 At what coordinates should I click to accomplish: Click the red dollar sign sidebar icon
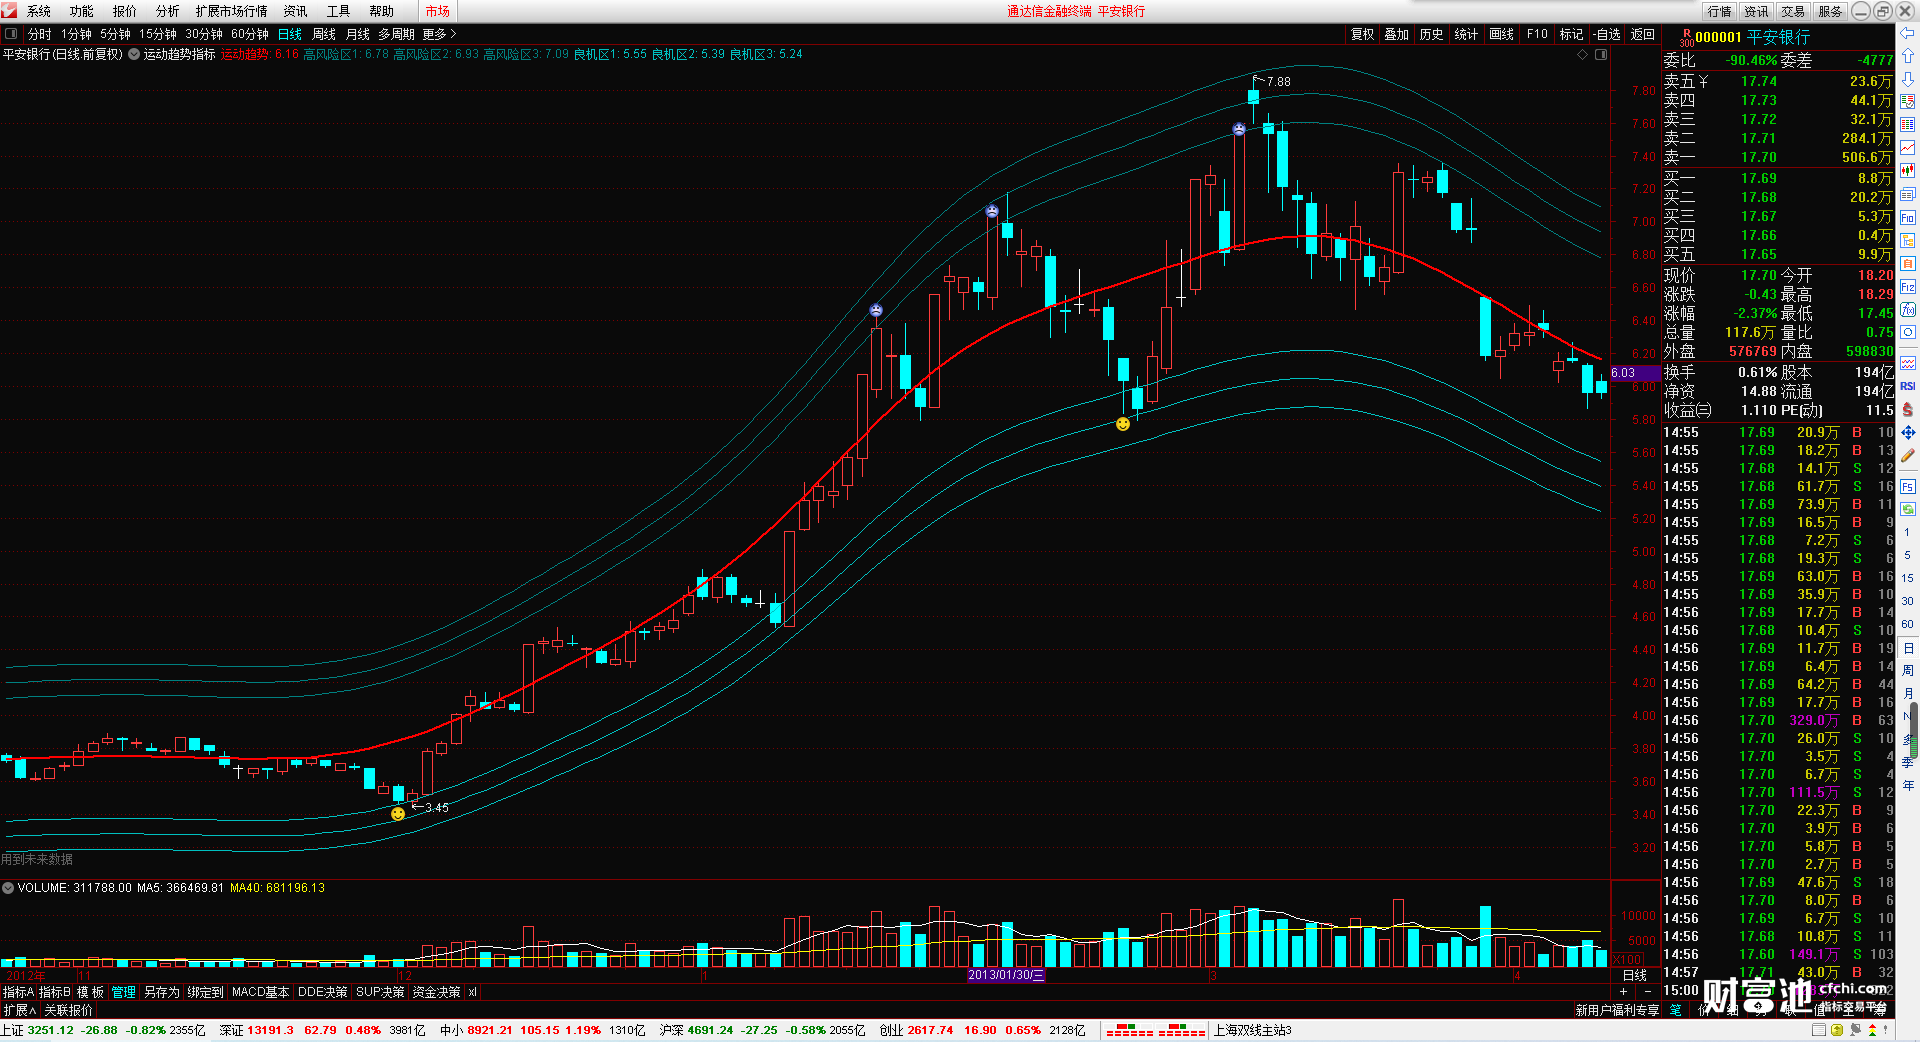tap(1908, 409)
